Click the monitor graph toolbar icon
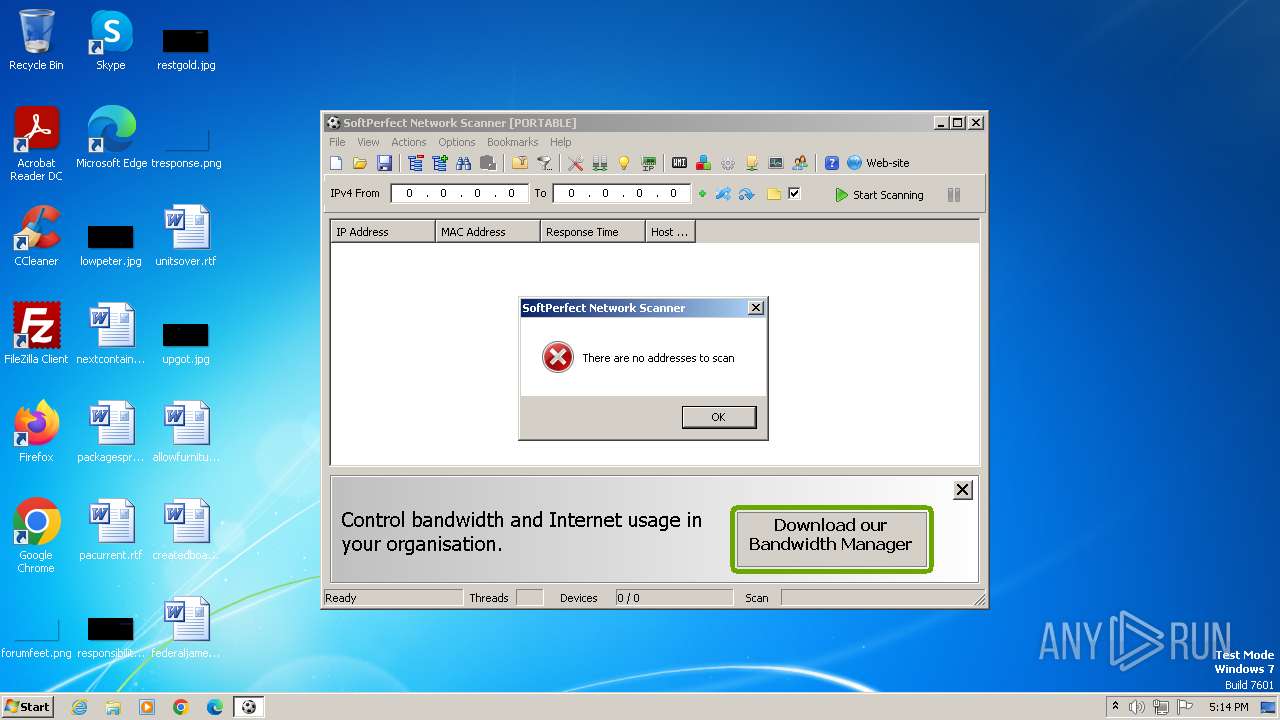The image size is (1280, 720). pos(776,163)
